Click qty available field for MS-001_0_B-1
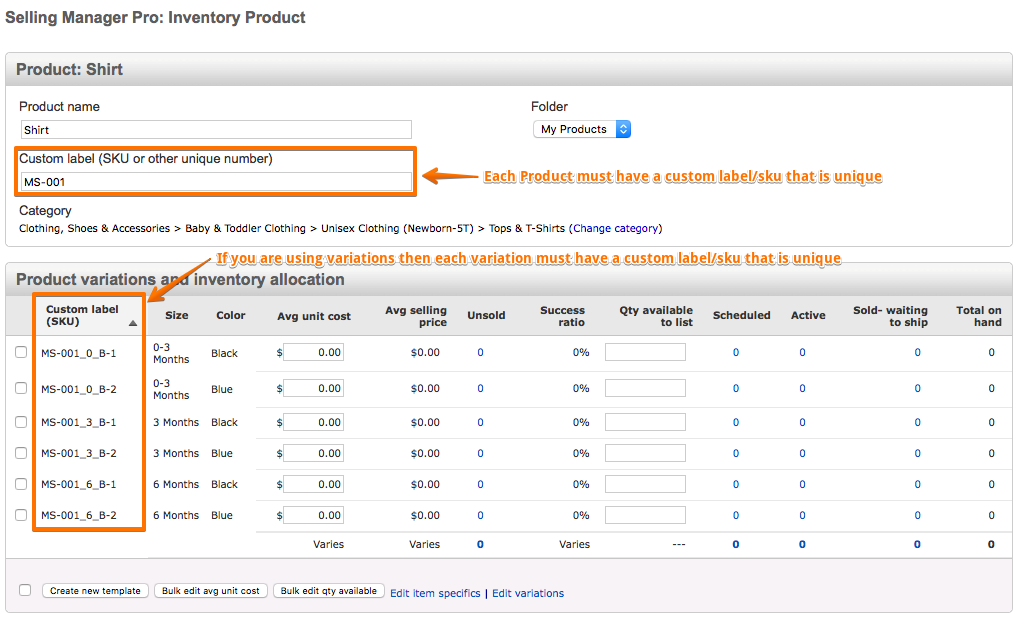 pyautogui.click(x=645, y=352)
